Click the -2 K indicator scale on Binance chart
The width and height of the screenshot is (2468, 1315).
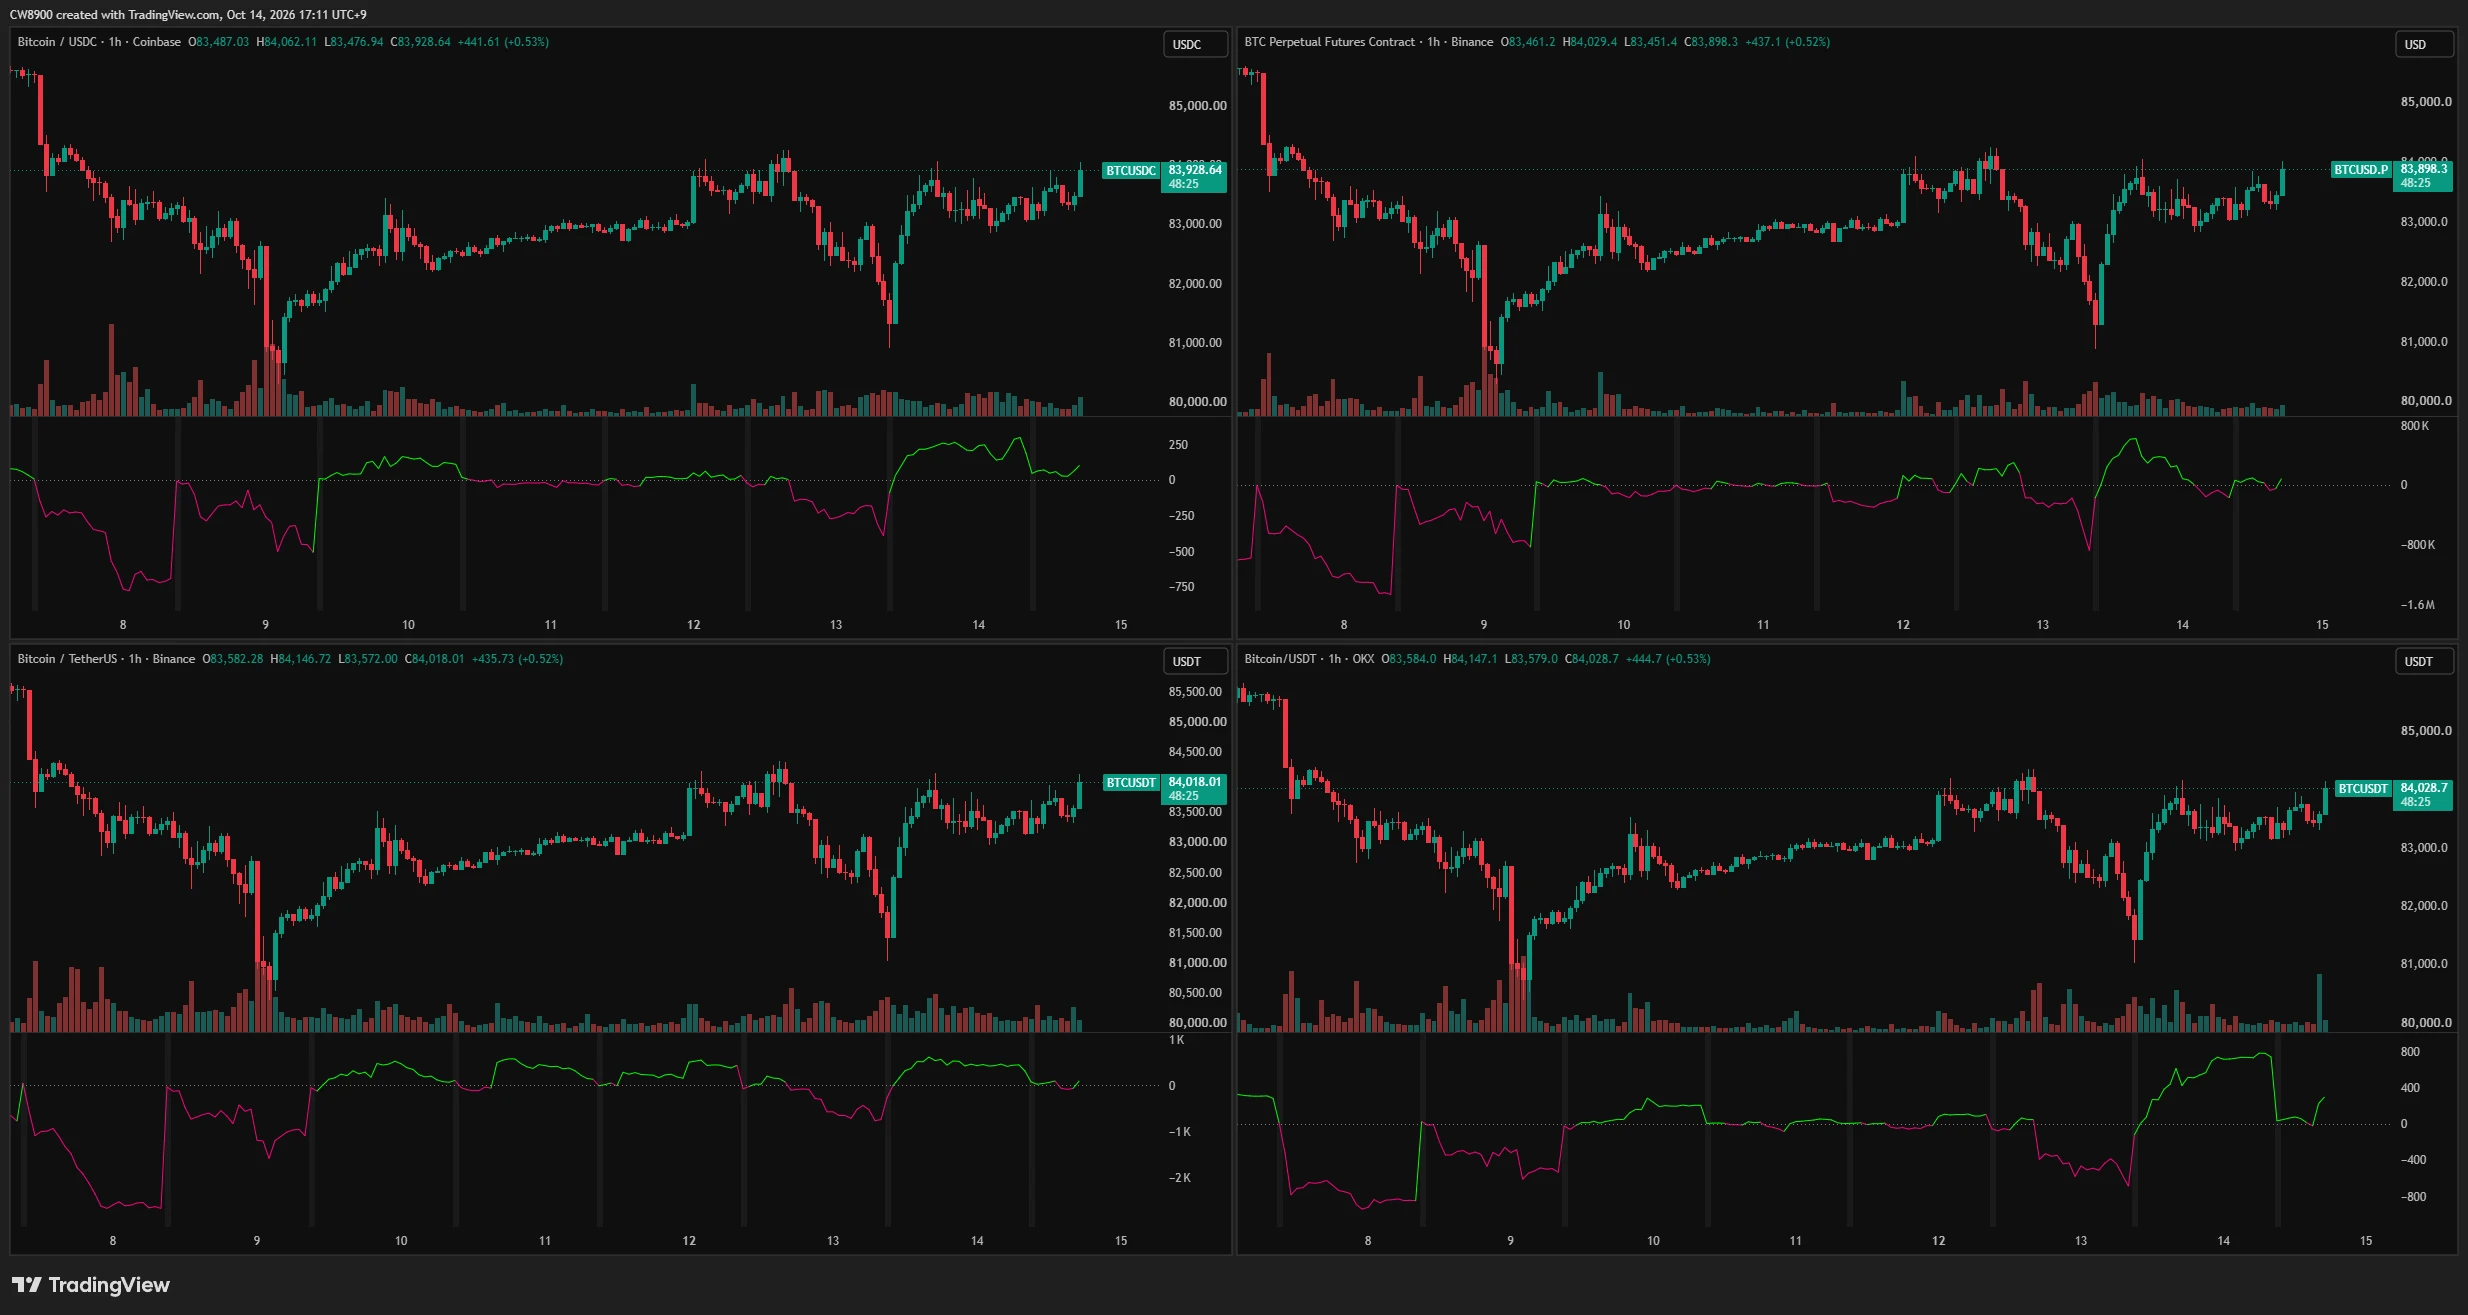click(1179, 1178)
